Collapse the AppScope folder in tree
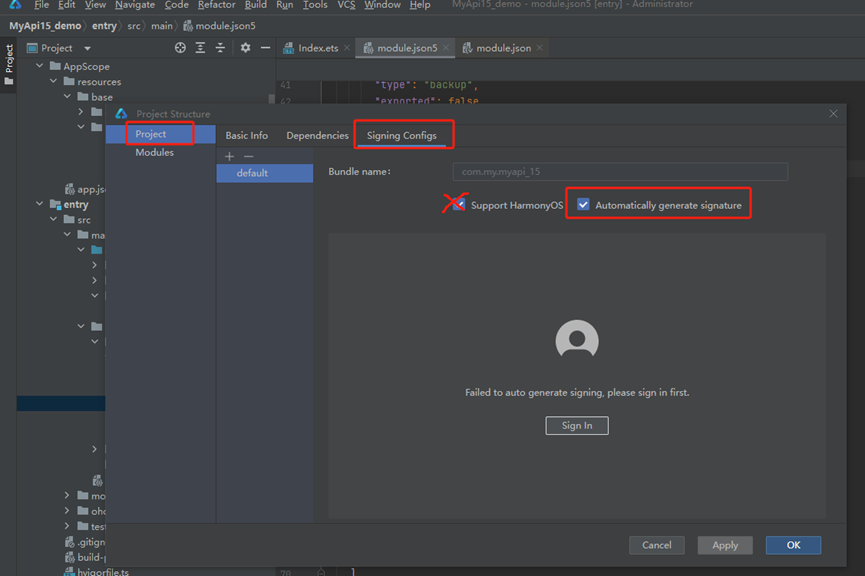The image size is (865, 576). coord(41,67)
